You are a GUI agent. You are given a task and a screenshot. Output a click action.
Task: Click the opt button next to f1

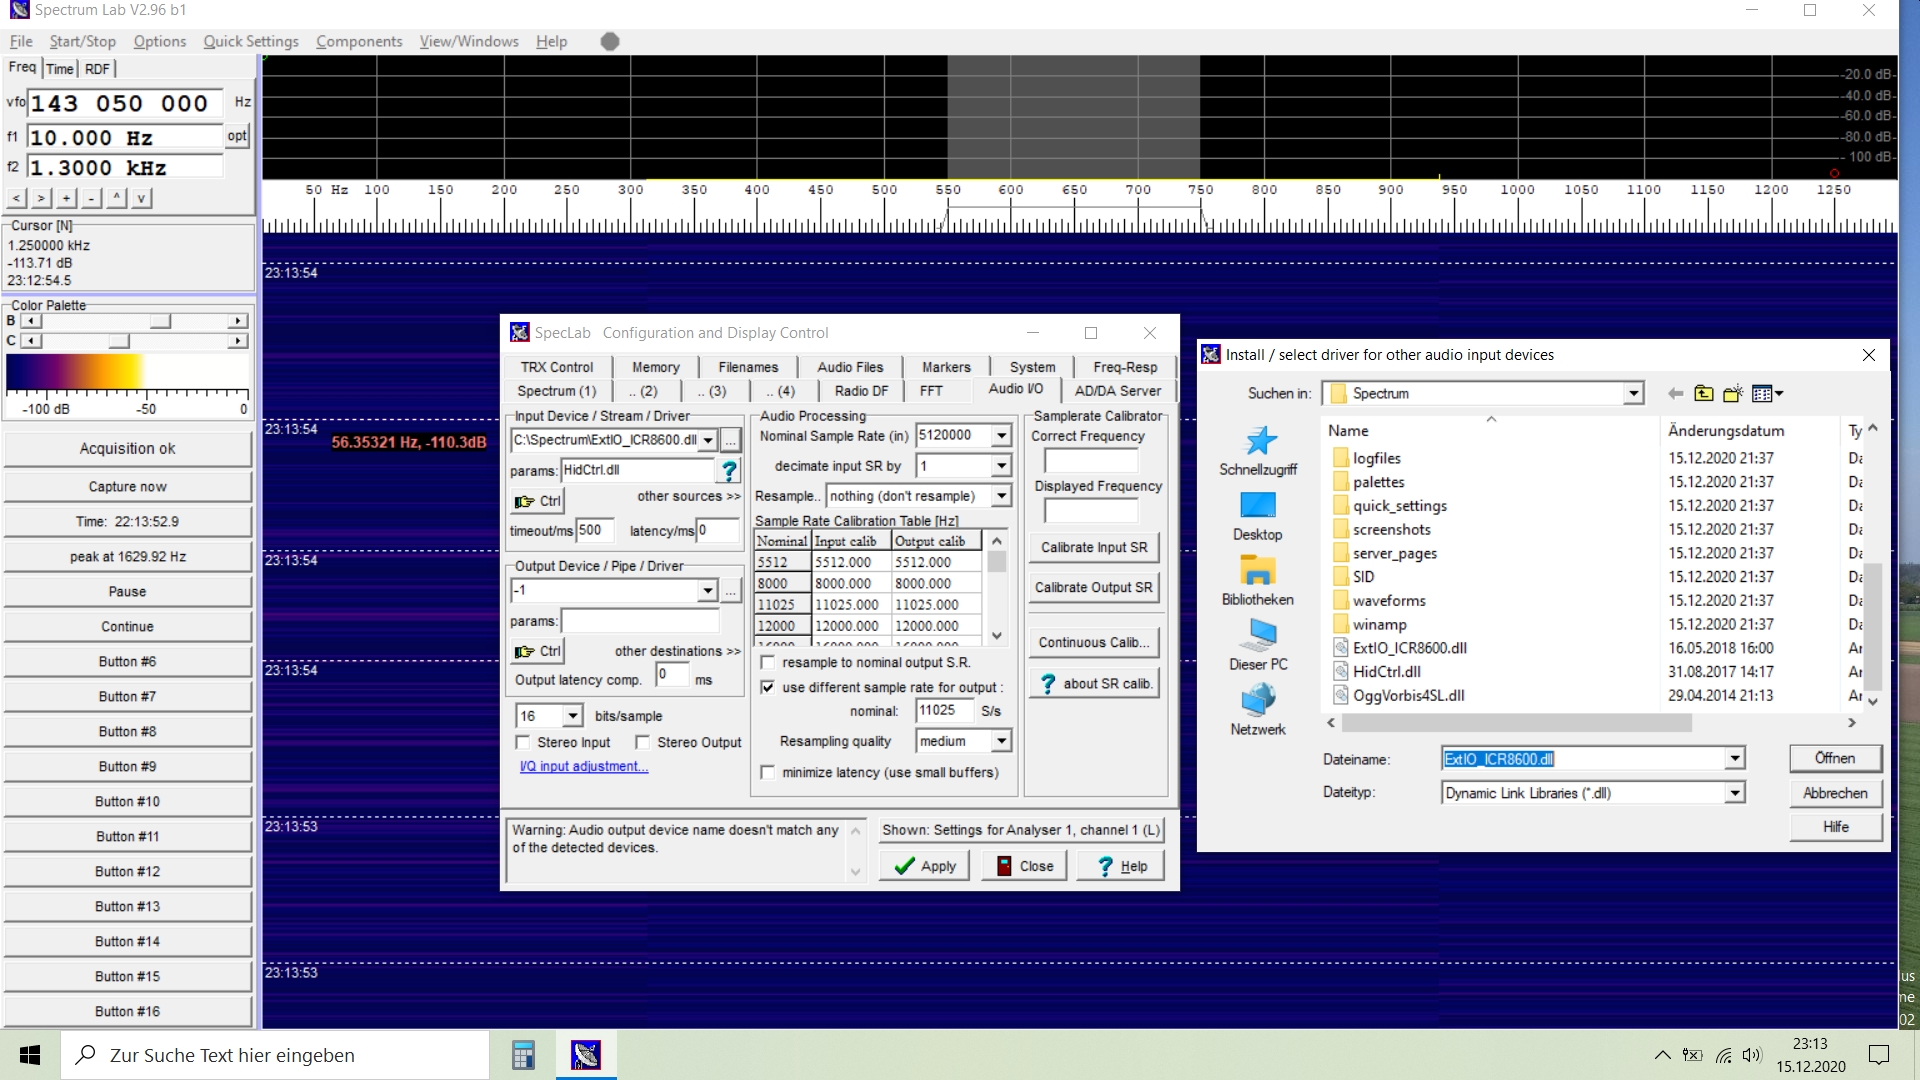click(237, 136)
